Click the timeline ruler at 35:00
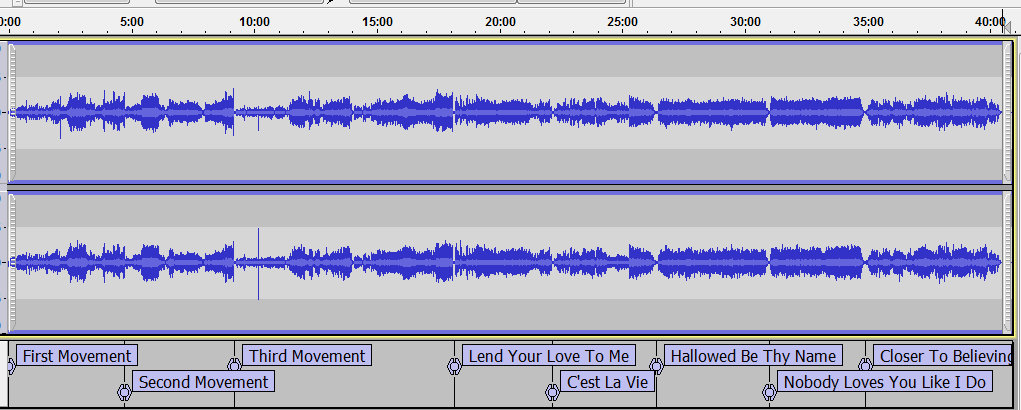Viewport: 1021px width, 410px height. pos(868,21)
